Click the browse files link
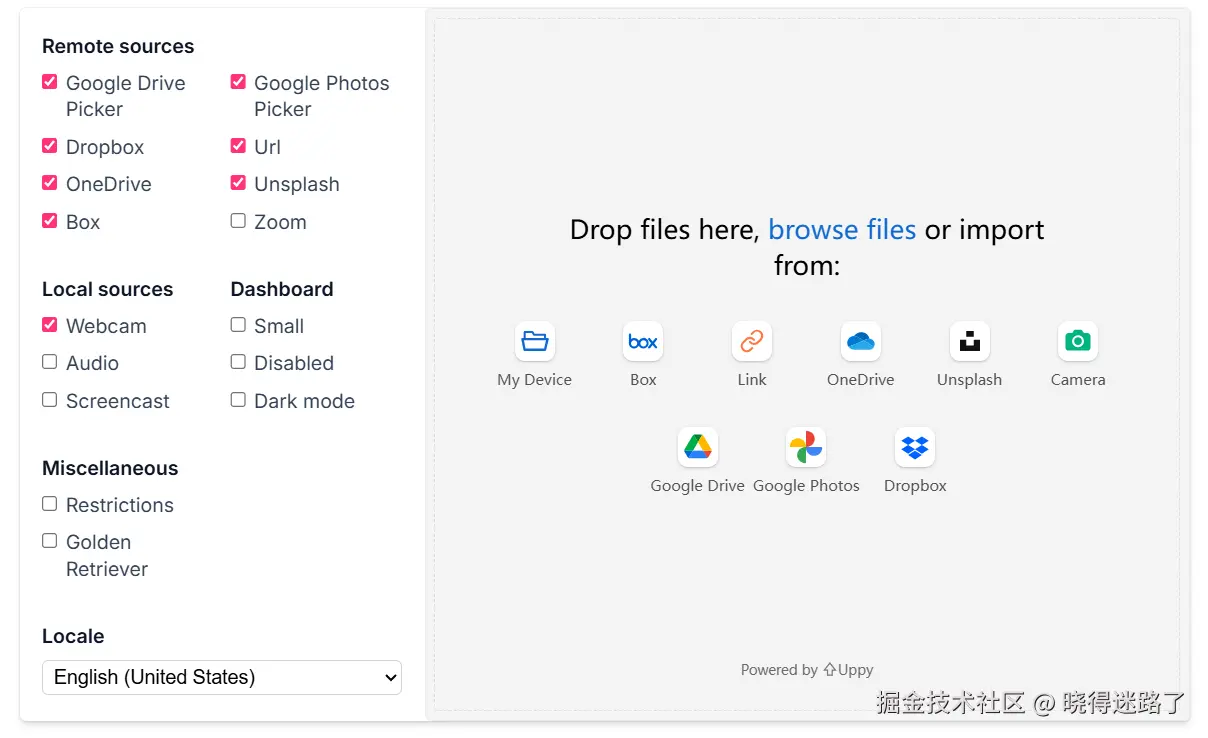The height and width of the screenshot is (738, 1208). click(x=842, y=230)
